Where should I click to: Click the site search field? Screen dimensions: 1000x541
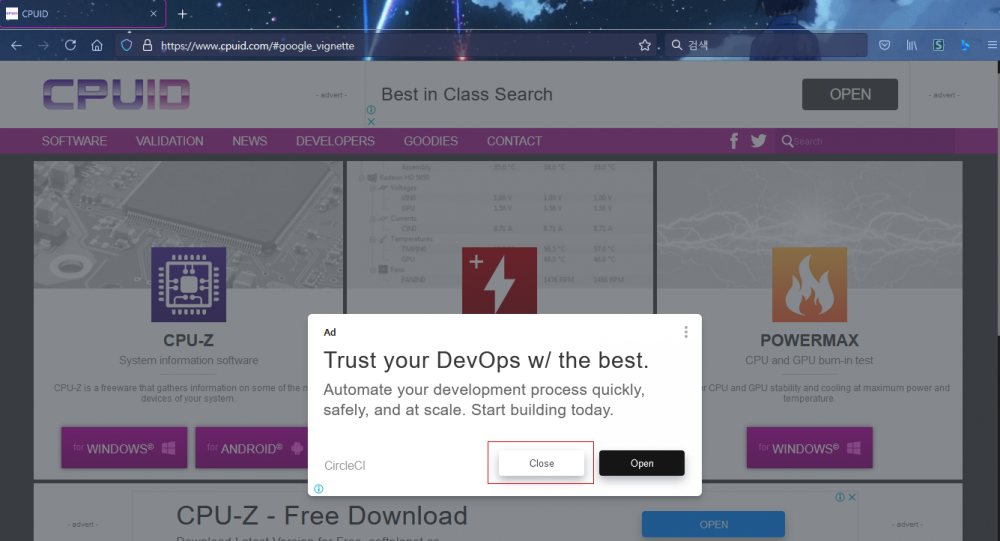(867, 141)
